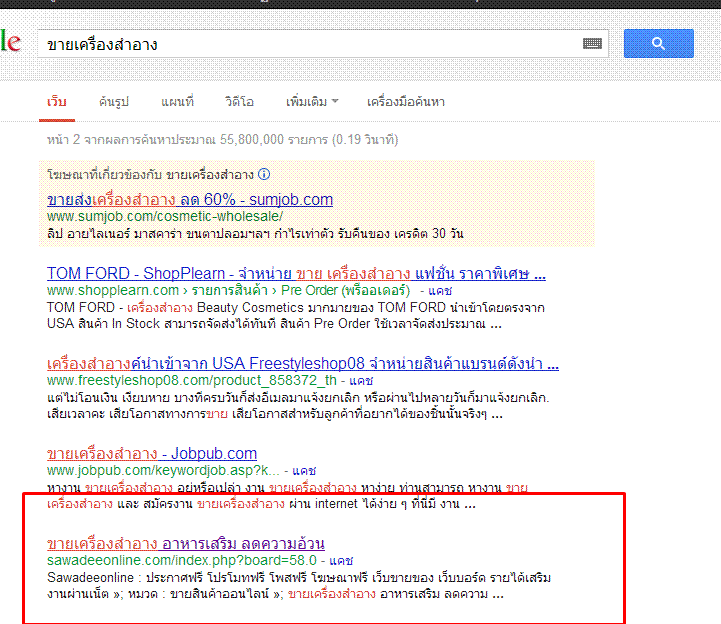Click the Google logo fragment at top left
The image size is (721, 624).
[10, 41]
